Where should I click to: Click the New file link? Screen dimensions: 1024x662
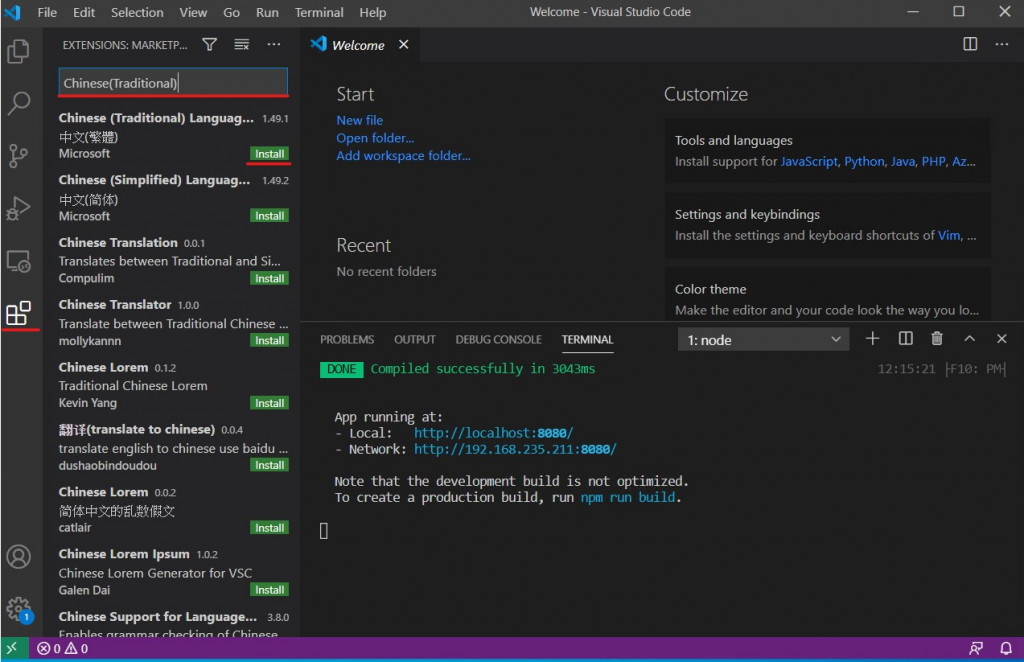[359, 120]
